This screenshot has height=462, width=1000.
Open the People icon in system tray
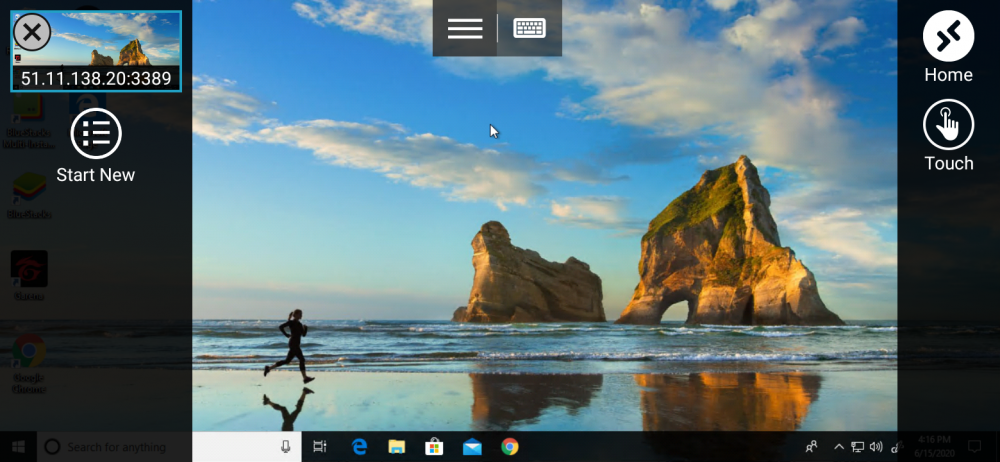click(x=813, y=447)
